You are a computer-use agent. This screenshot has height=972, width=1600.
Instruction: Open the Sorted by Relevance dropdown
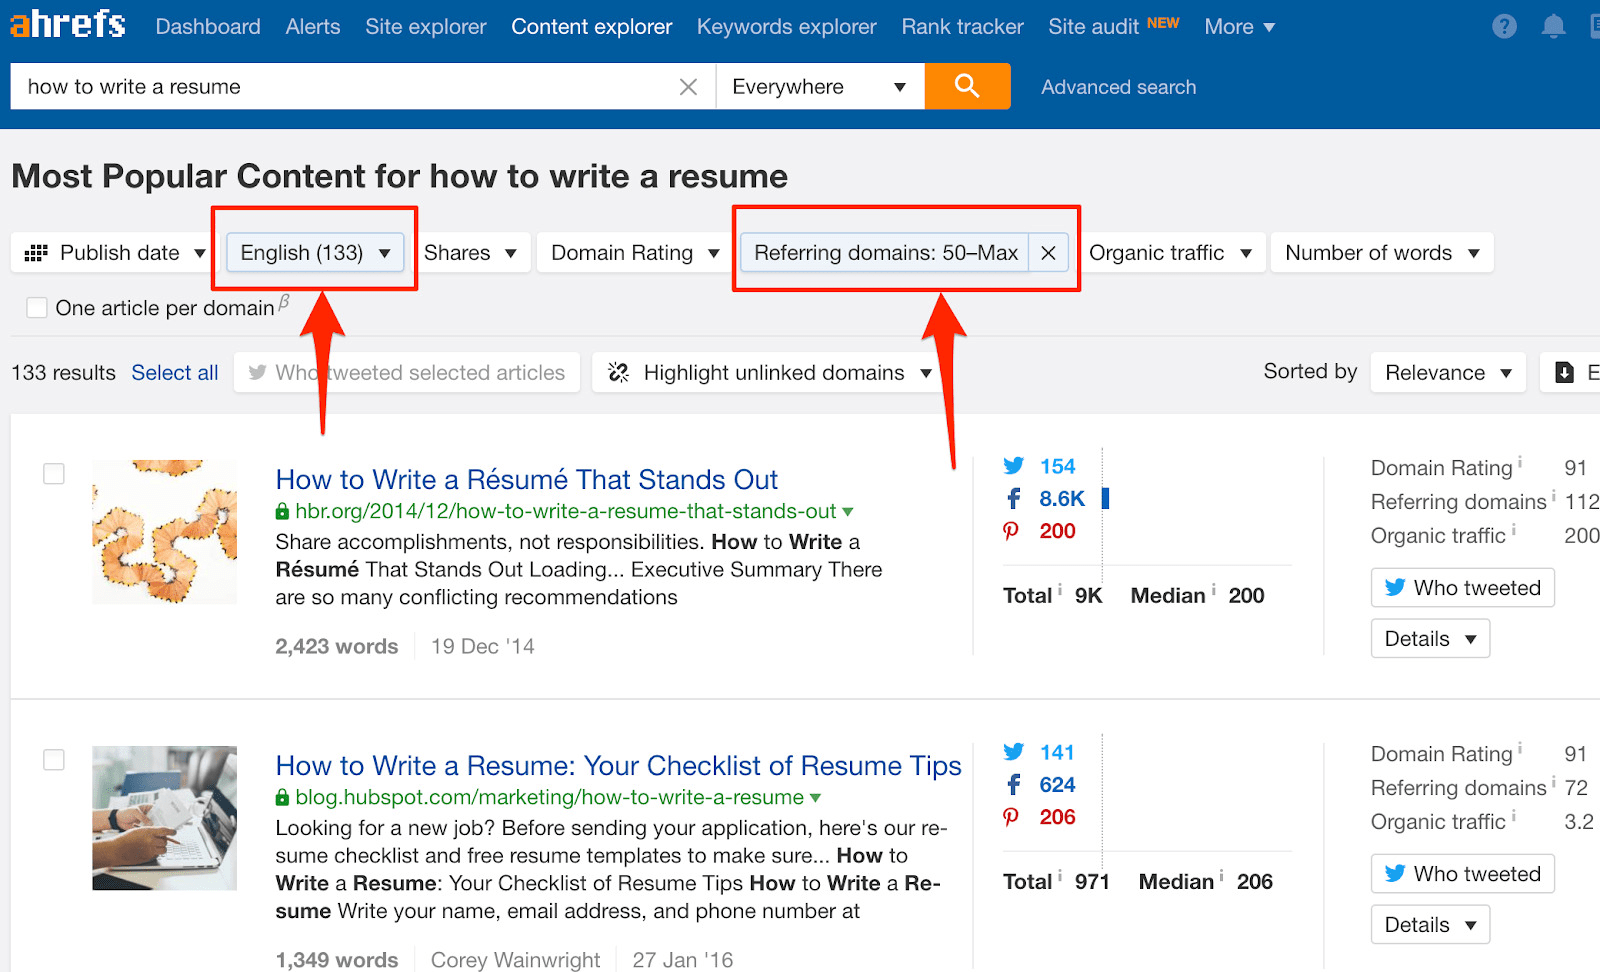click(1447, 373)
